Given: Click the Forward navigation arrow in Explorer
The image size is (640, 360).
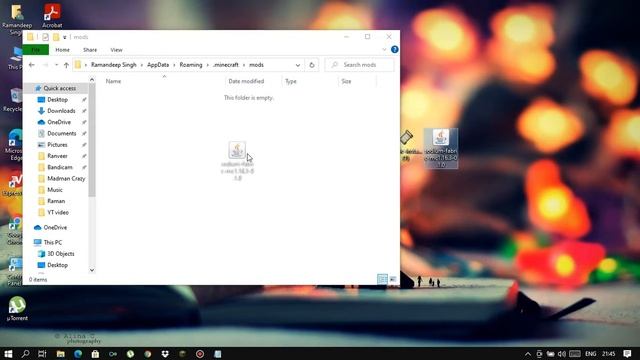Looking at the screenshot, I should [46, 65].
